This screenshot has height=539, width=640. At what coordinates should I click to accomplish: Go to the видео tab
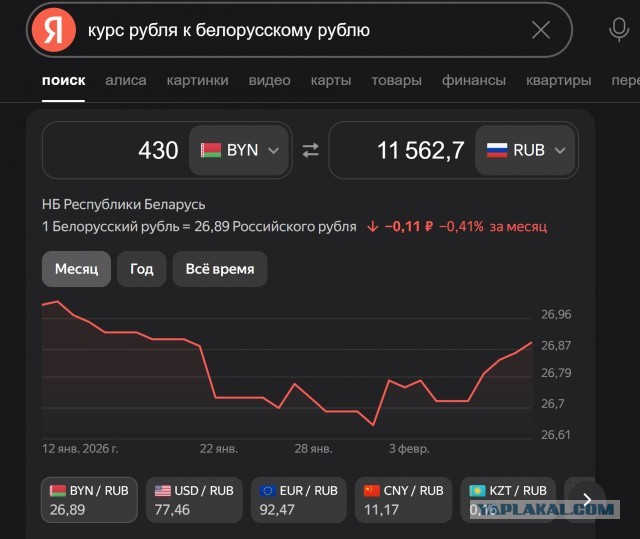pos(270,80)
